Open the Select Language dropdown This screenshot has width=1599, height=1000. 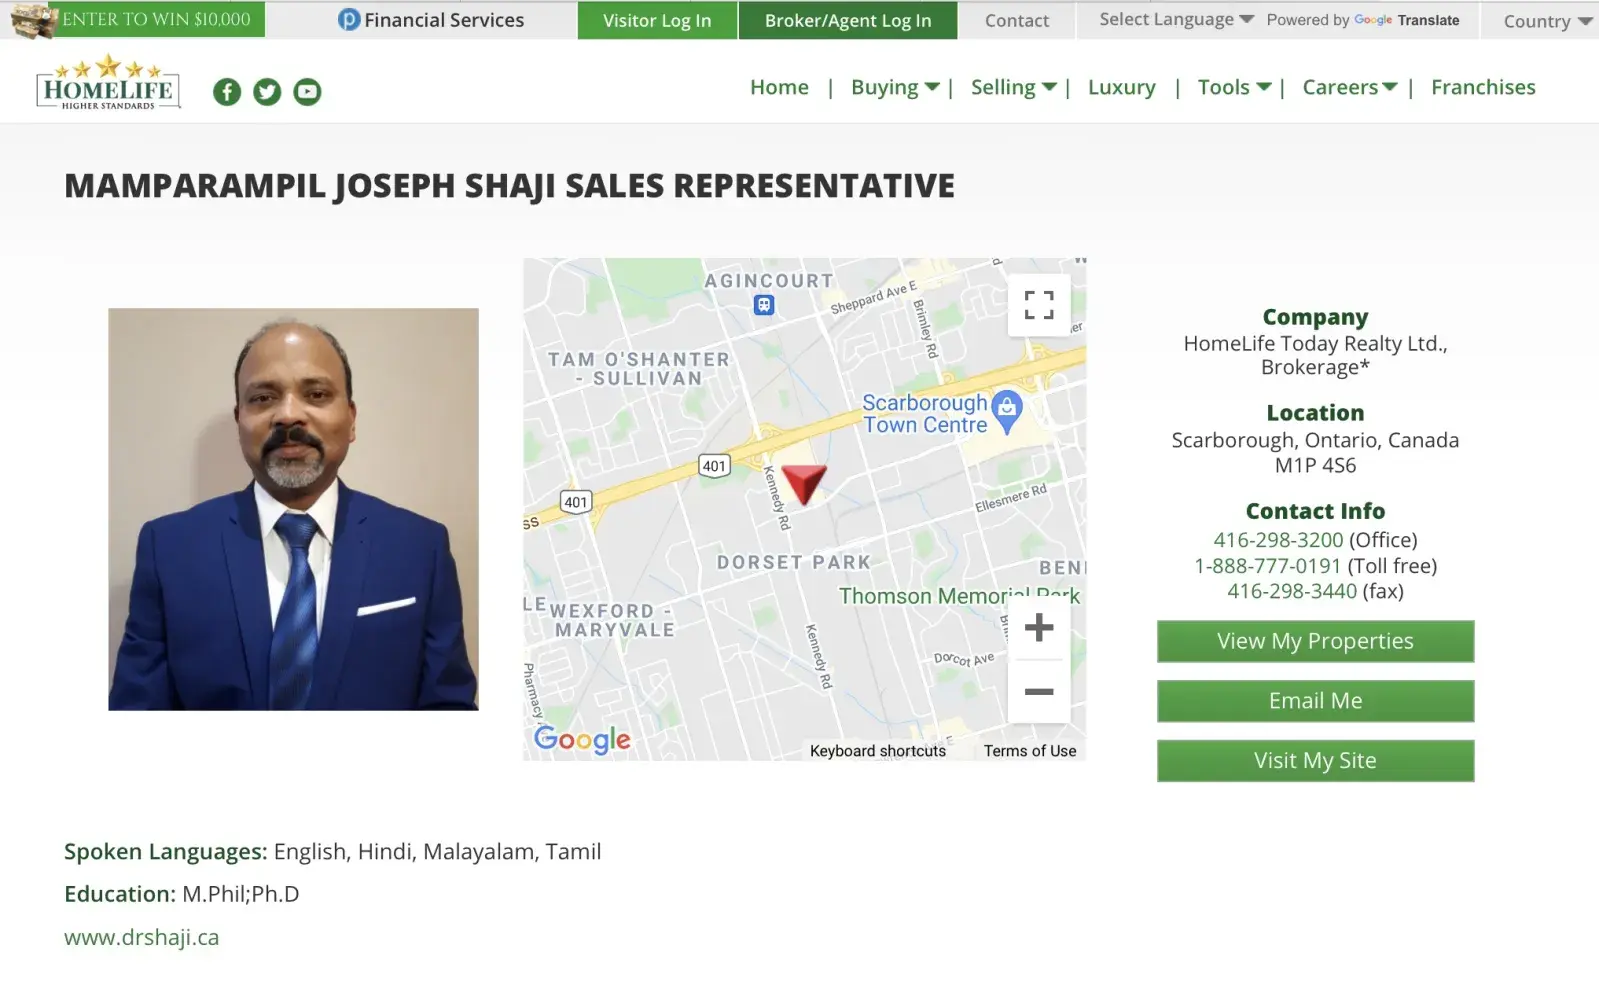point(1176,20)
